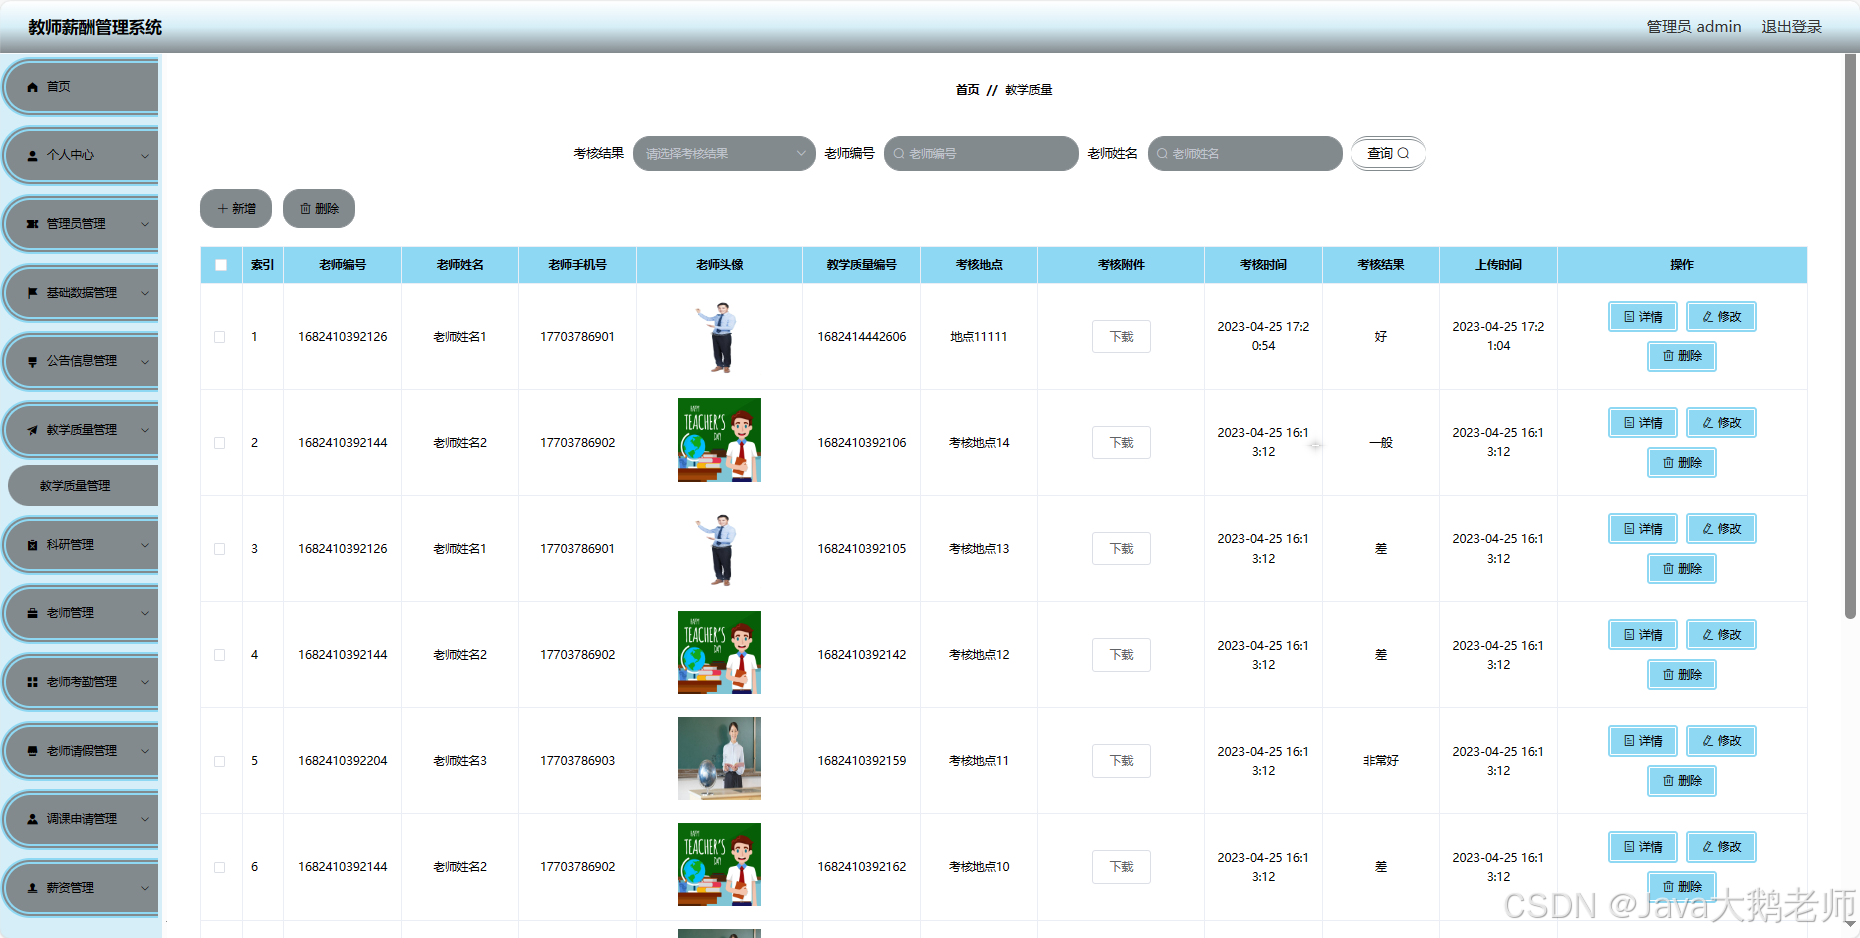1860x938 pixels.
Task: Click the 管理员 admin user label
Action: pos(1694,27)
